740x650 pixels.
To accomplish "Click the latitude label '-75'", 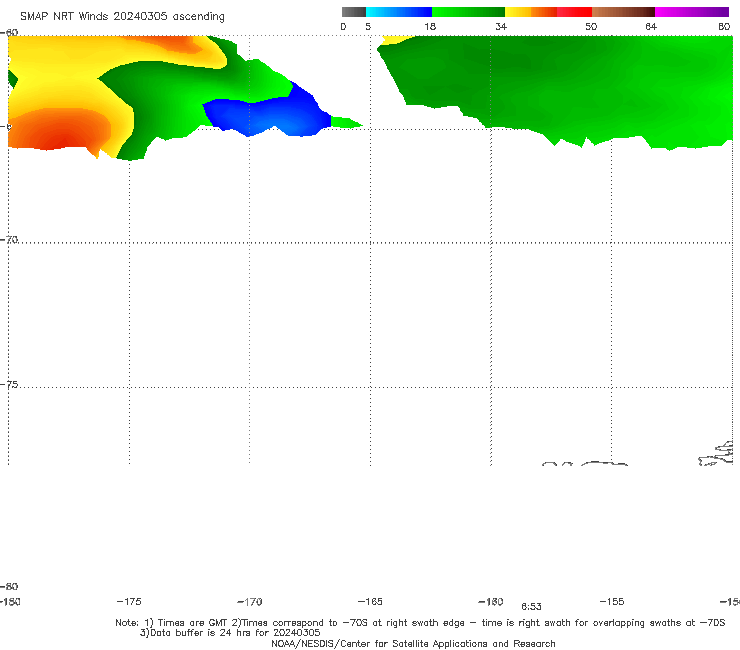I will click(x=9, y=384).
